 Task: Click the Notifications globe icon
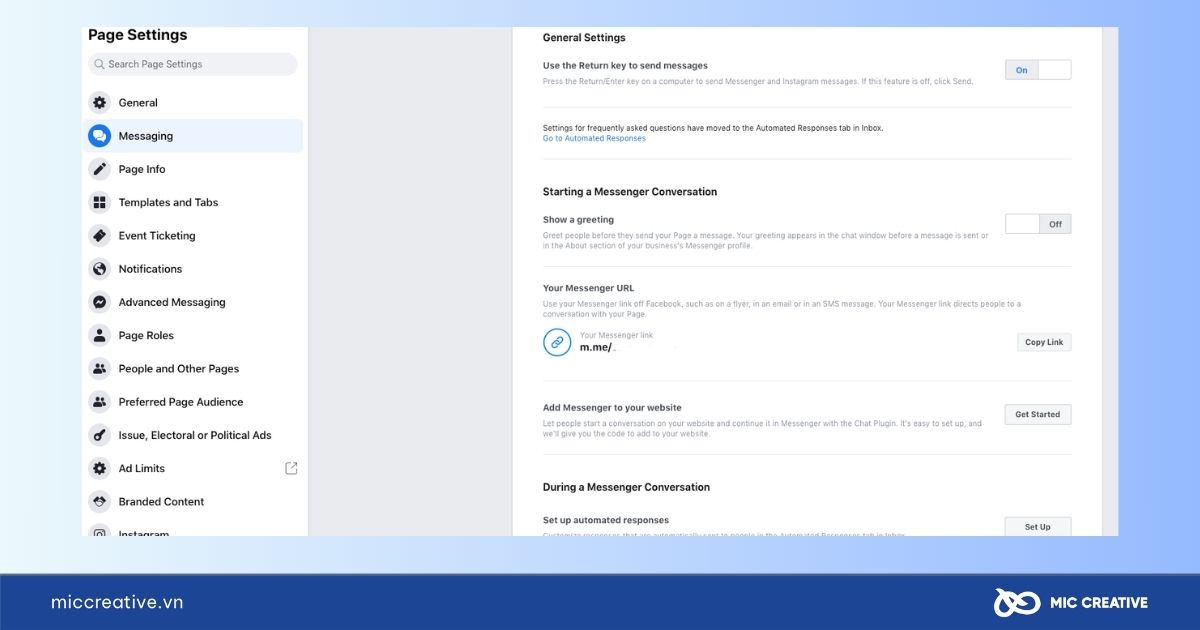[99, 269]
